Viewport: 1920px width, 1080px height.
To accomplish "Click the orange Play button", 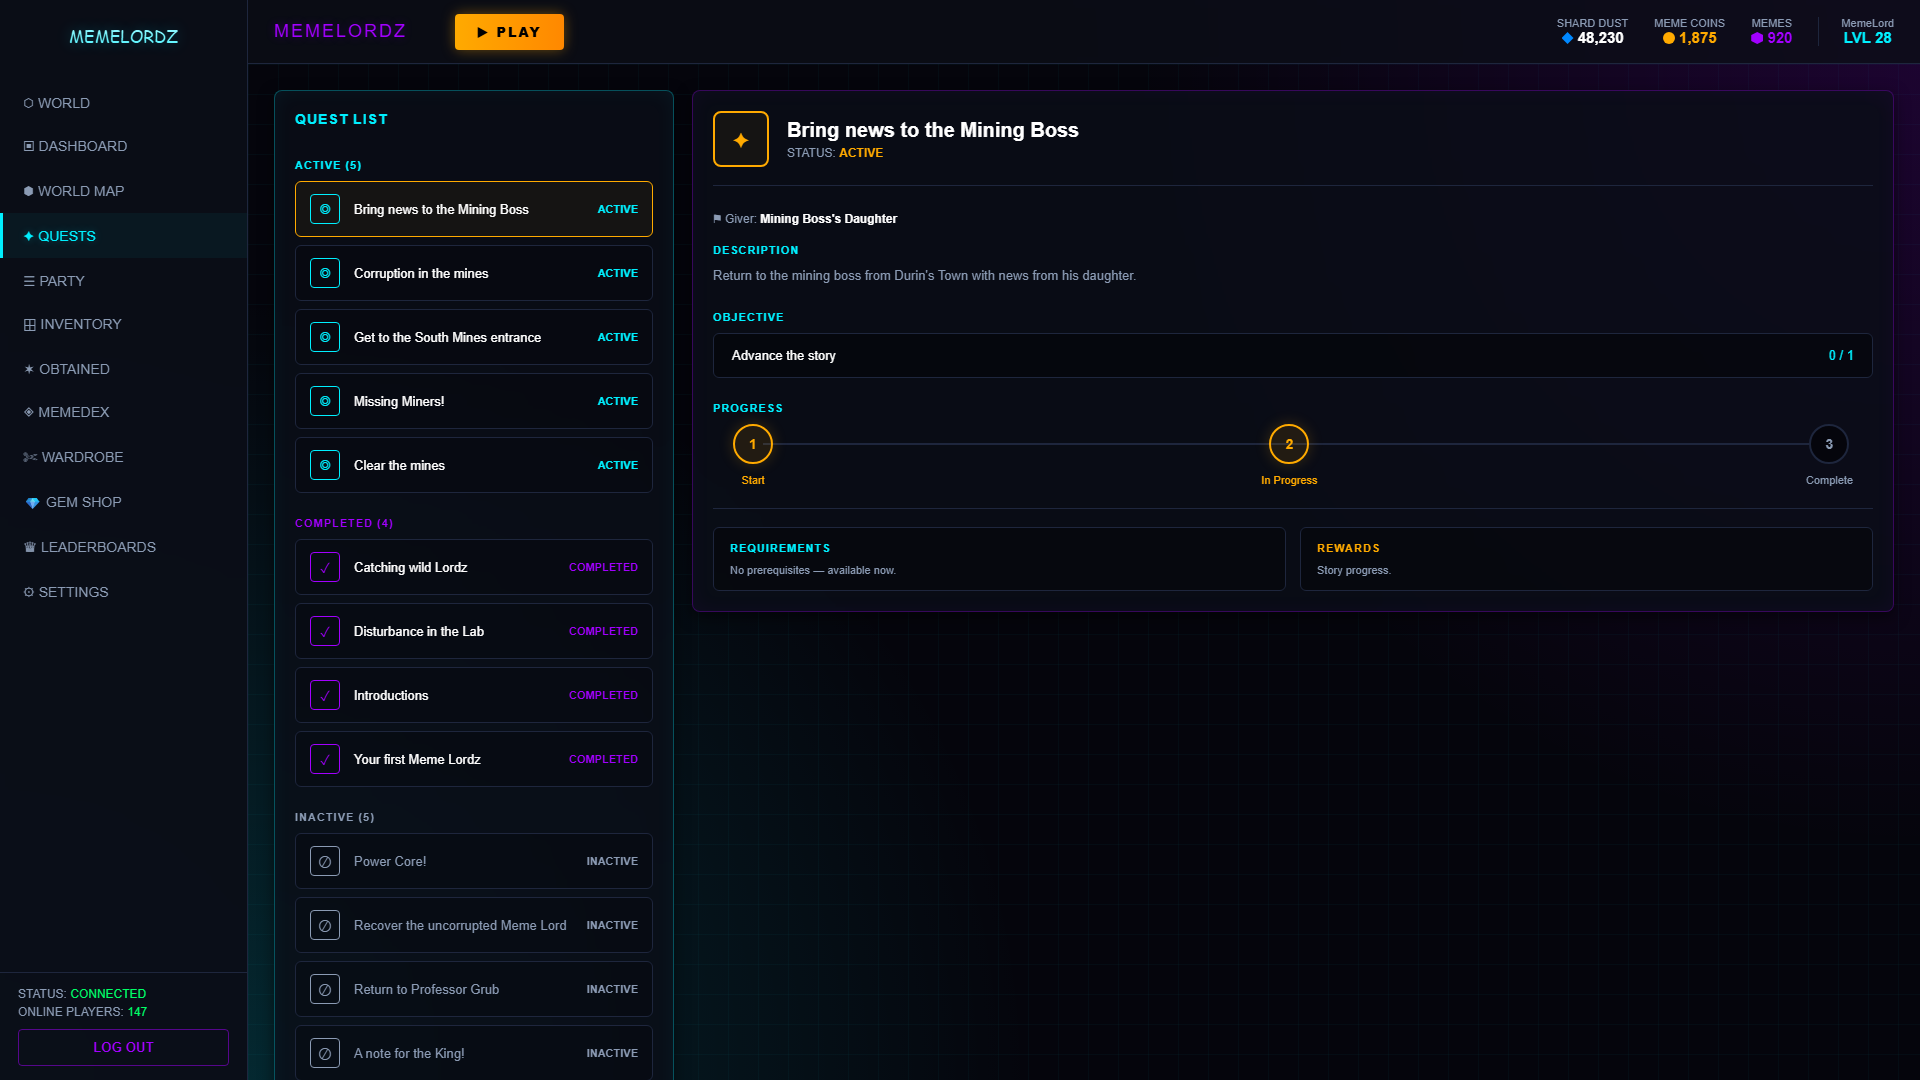I will [x=509, y=32].
